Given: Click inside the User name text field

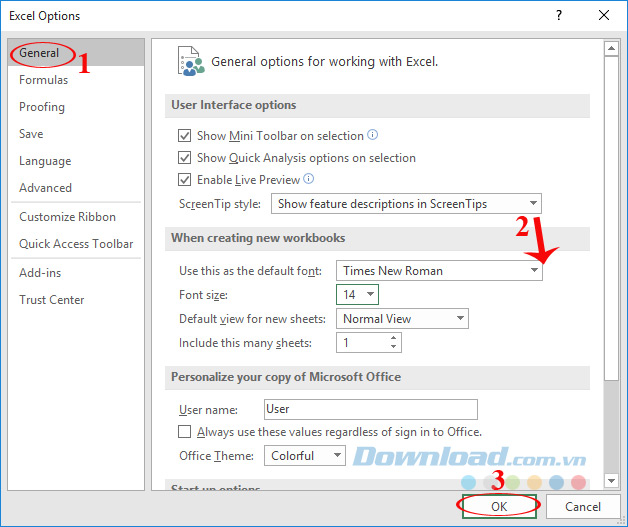Looking at the screenshot, I should 370,409.
